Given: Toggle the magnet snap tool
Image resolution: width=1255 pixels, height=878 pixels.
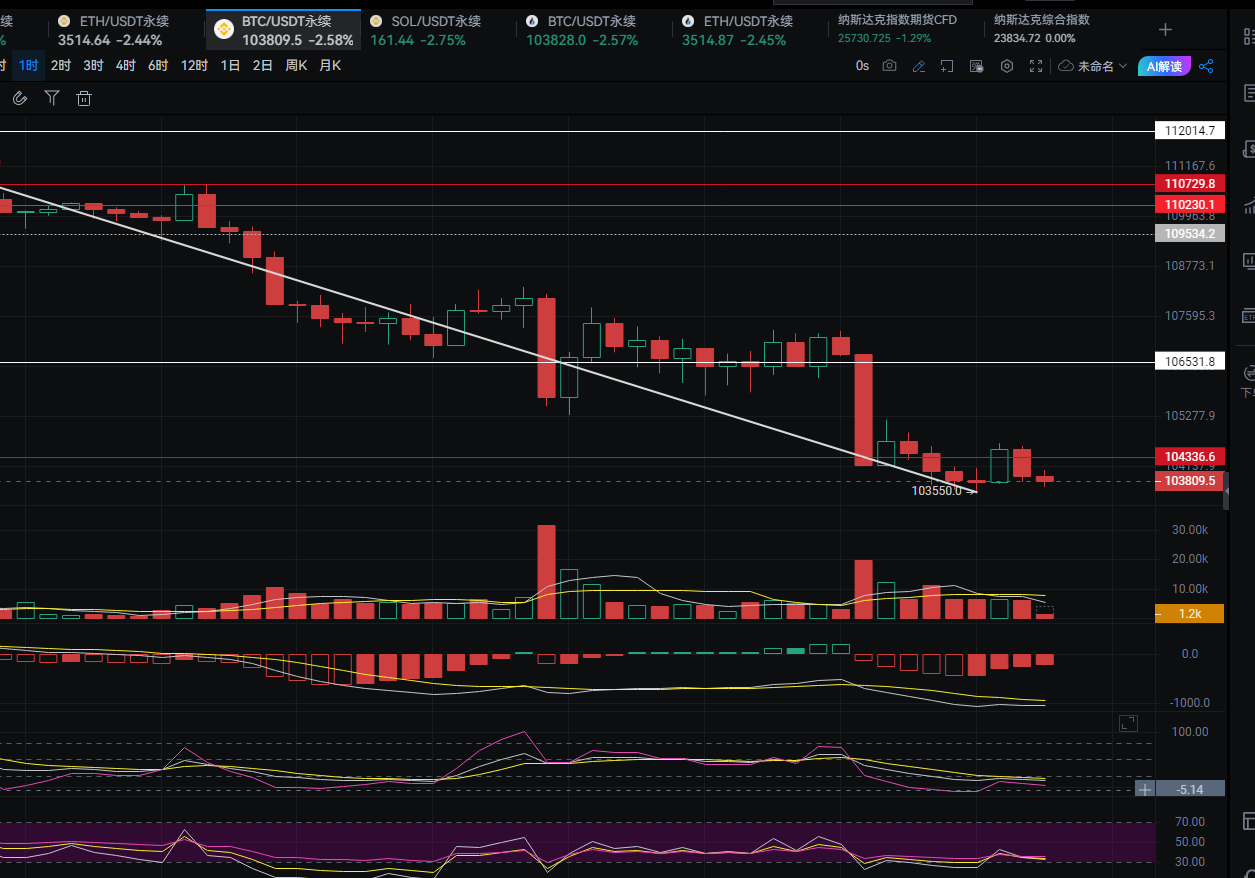Looking at the screenshot, I should 19,98.
